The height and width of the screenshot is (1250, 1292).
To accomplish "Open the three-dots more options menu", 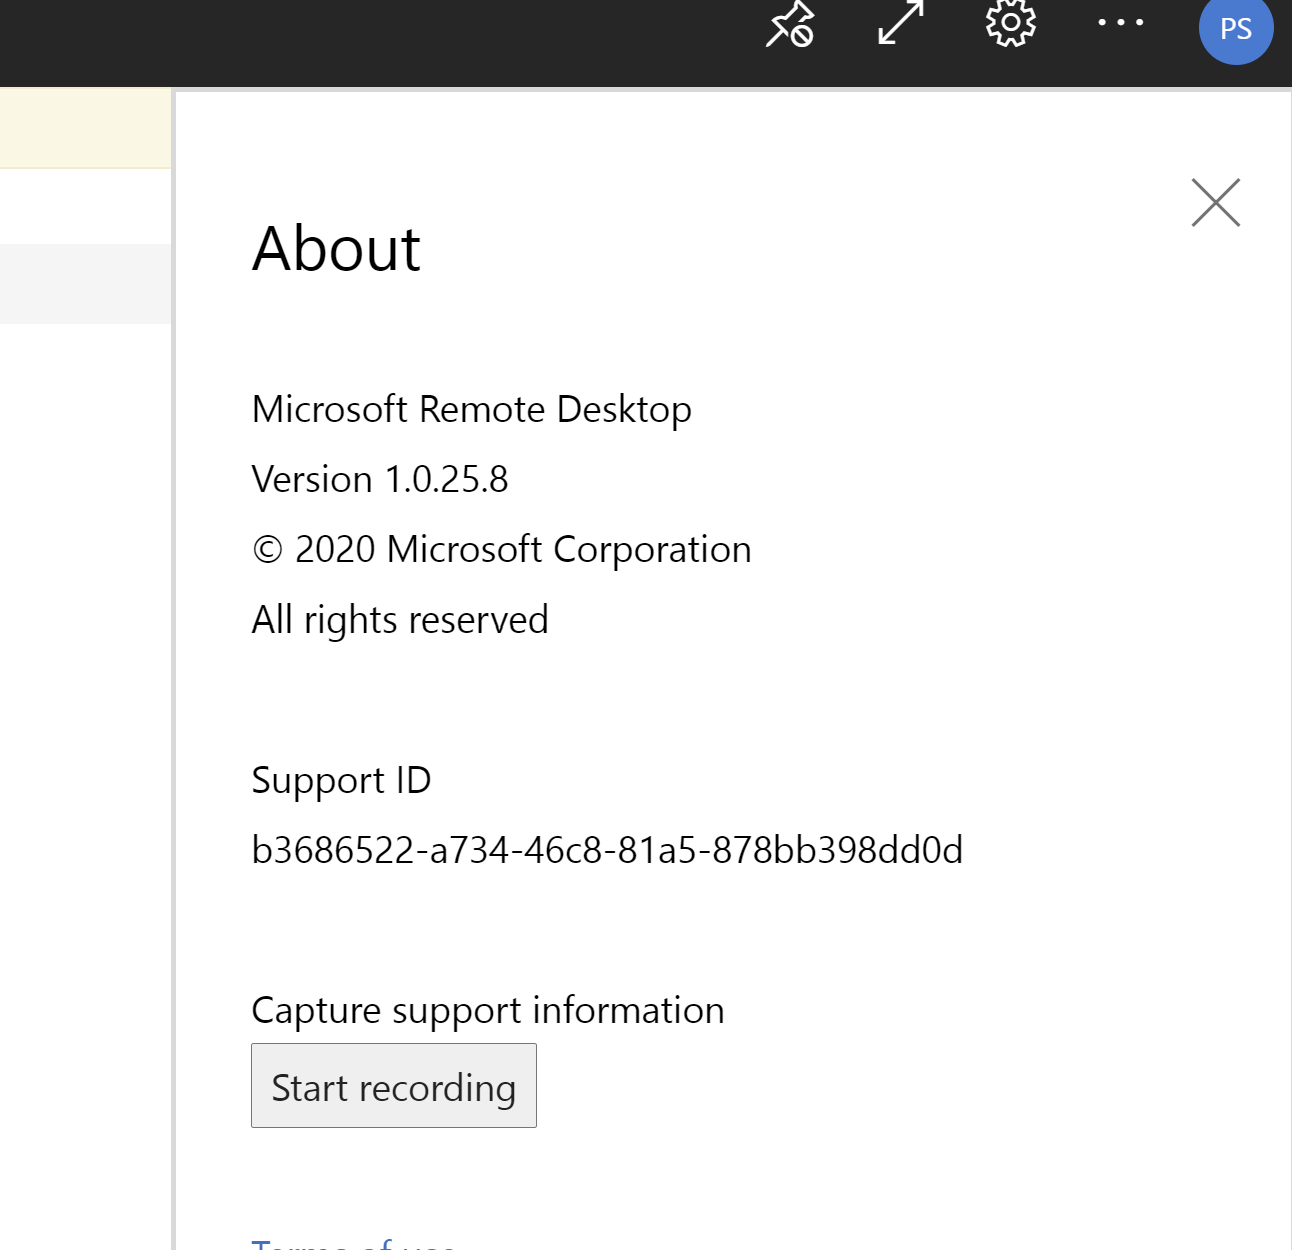I will point(1120,22).
